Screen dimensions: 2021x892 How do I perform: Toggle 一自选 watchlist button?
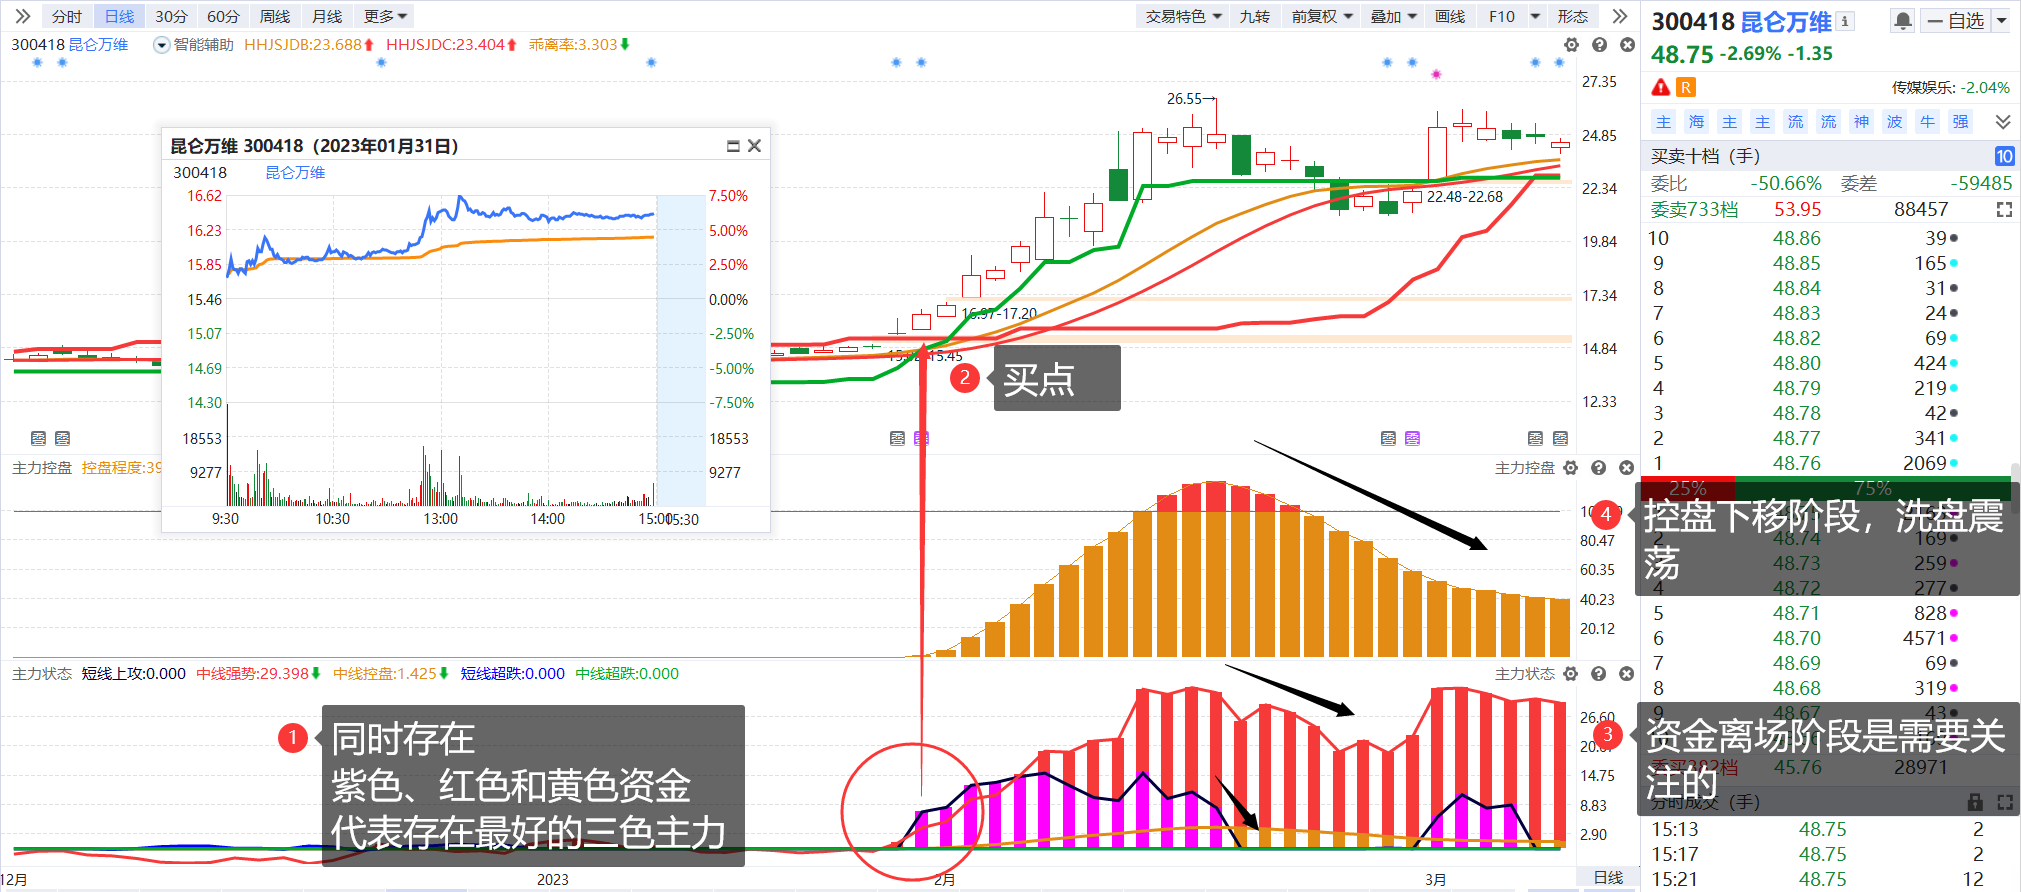point(1955,21)
